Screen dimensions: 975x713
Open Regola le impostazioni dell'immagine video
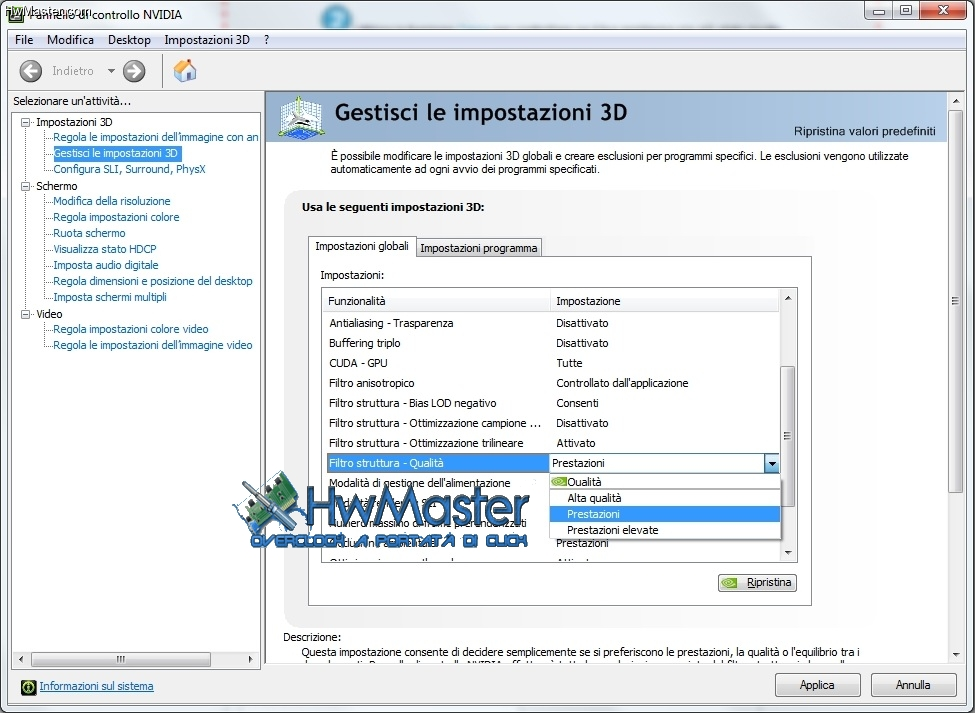[x=153, y=346]
